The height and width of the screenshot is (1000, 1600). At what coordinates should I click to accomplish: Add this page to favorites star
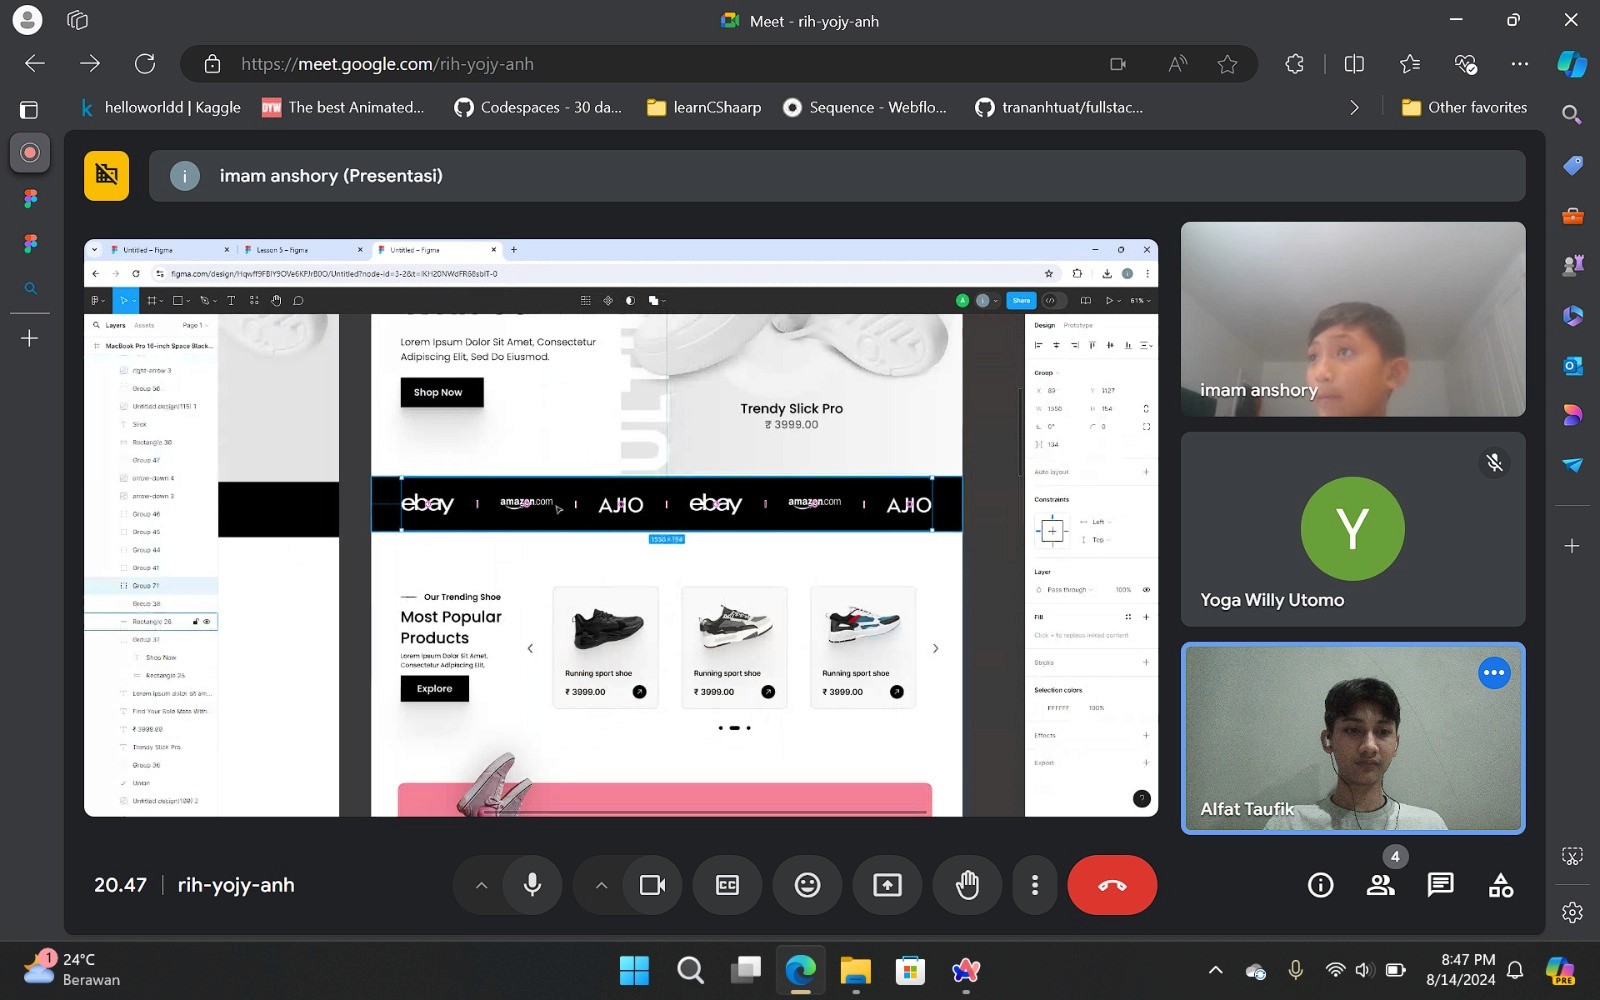click(1227, 64)
